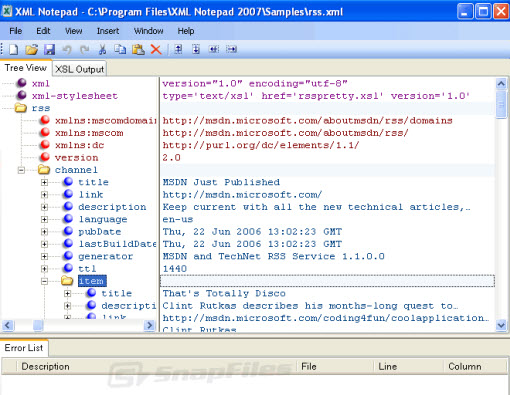
Task: Expand the channel link node
Action: point(44,195)
